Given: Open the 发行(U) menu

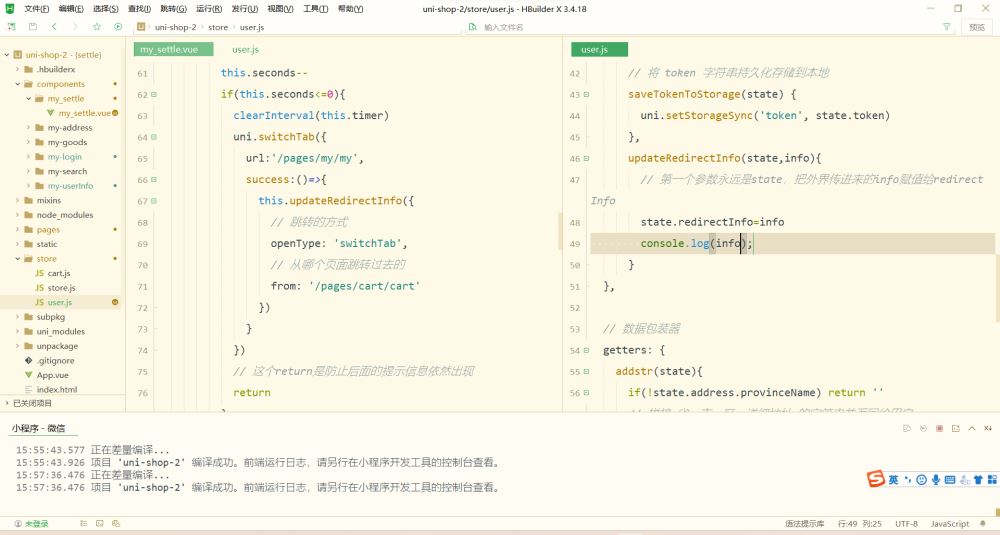Looking at the screenshot, I should (244, 9).
